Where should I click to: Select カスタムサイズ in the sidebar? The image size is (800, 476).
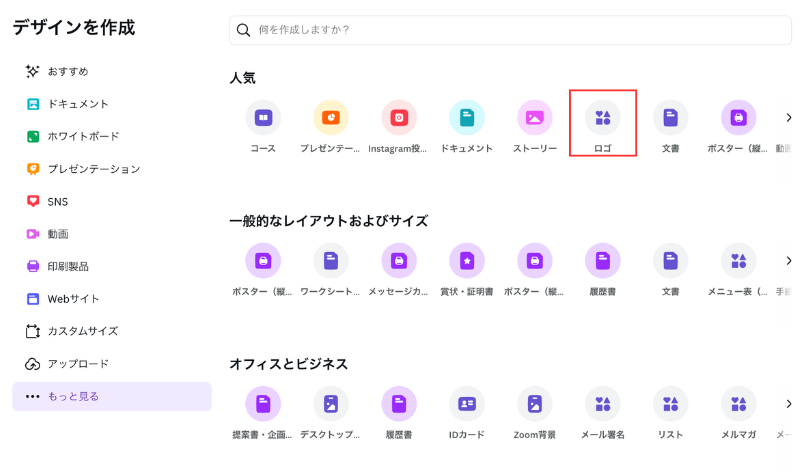pyautogui.click(x=83, y=331)
